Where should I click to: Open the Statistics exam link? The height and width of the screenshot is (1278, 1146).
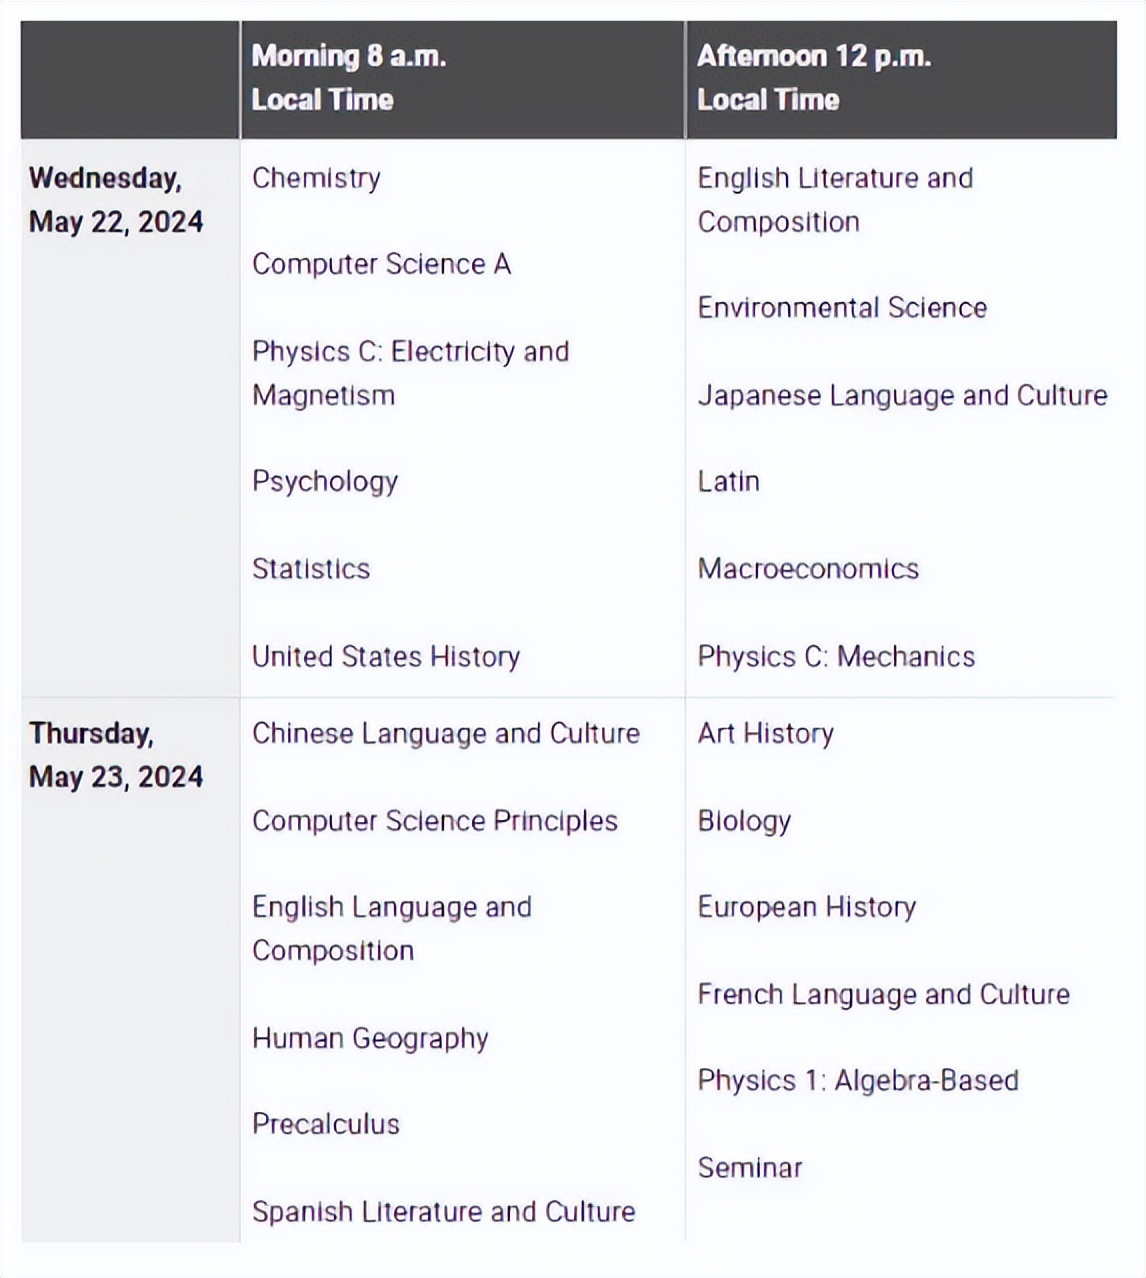coord(311,569)
